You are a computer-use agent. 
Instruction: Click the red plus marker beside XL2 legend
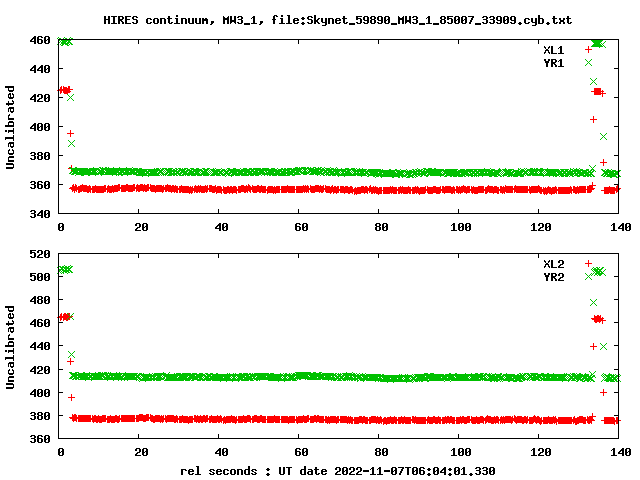(x=588, y=263)
